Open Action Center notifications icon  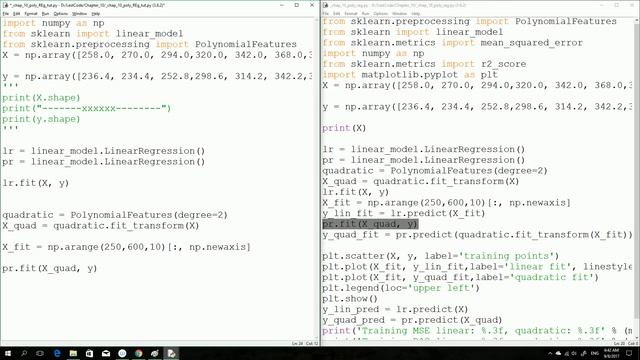click(x=629, y=353)
